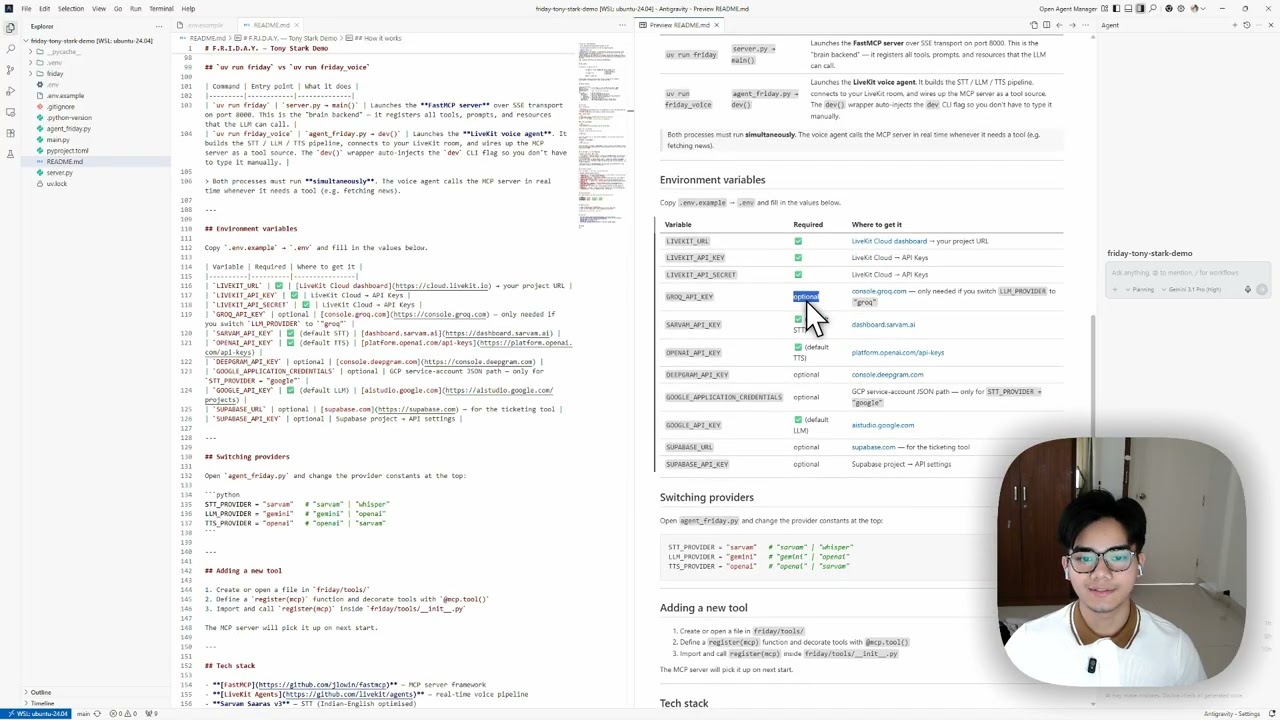Open Explorer panel more actions menu
The image size is (1280, 720).
coord(160,27)
